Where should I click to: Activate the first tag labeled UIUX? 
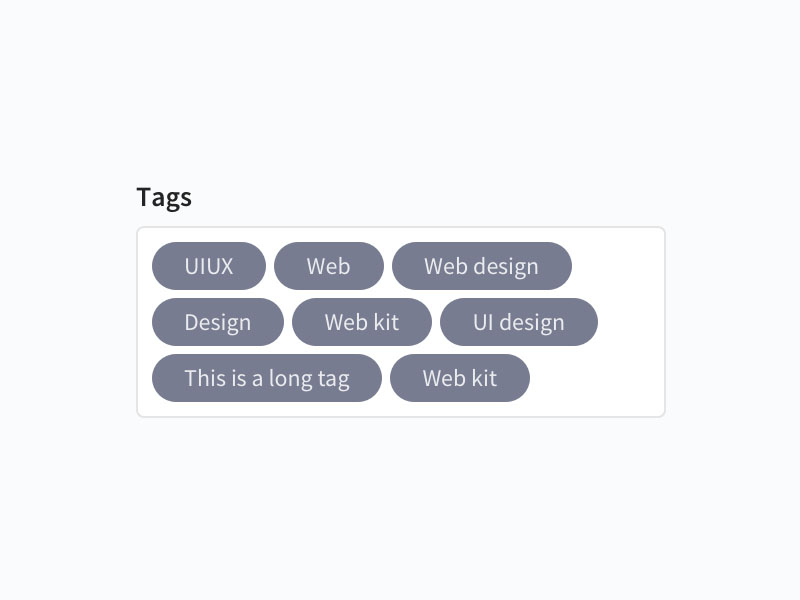point(209,266)
